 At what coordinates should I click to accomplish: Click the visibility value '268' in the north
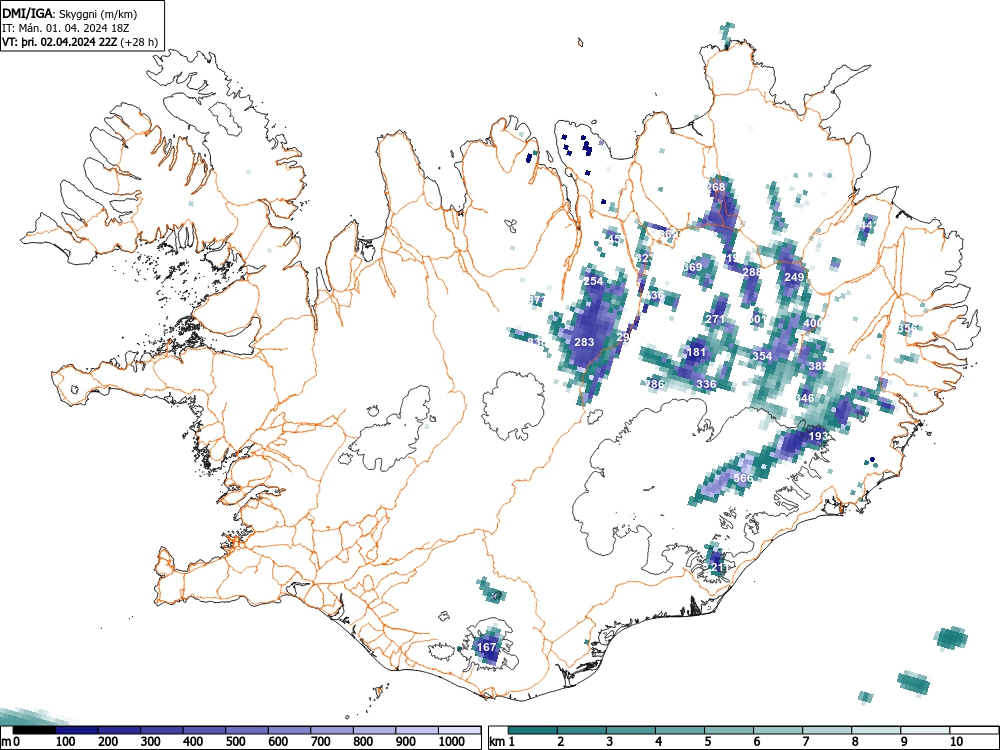716,187
